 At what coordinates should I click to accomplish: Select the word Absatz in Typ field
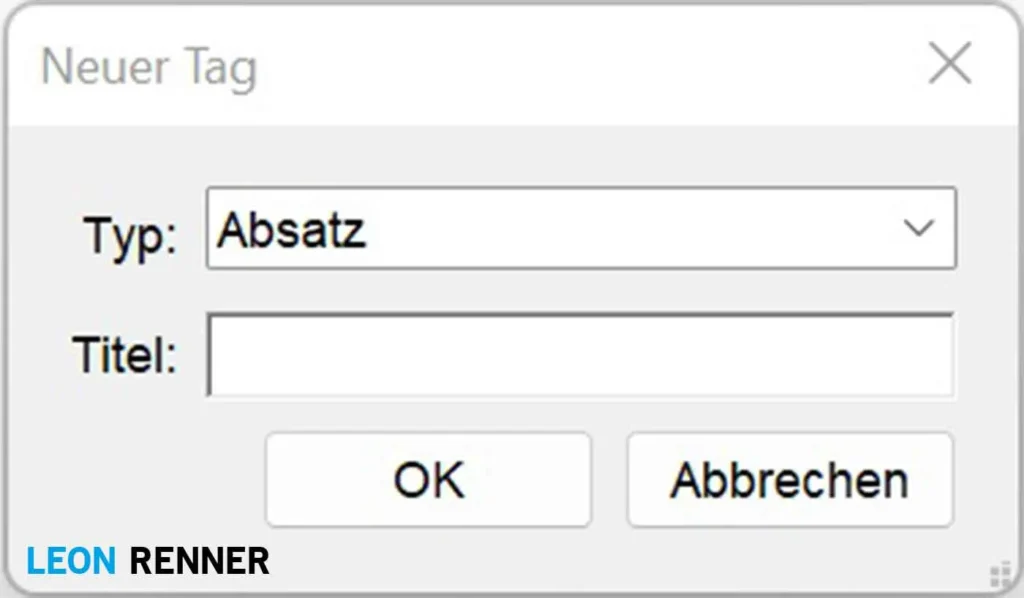click(x=291, y=230)
